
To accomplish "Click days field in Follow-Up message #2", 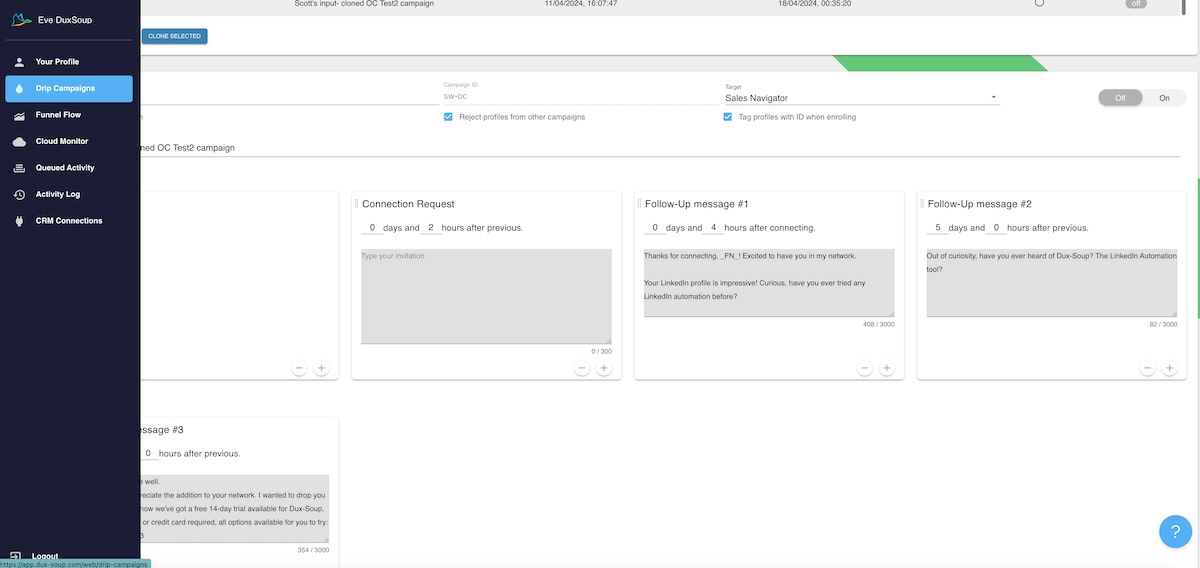I will (x=938, y=228).
